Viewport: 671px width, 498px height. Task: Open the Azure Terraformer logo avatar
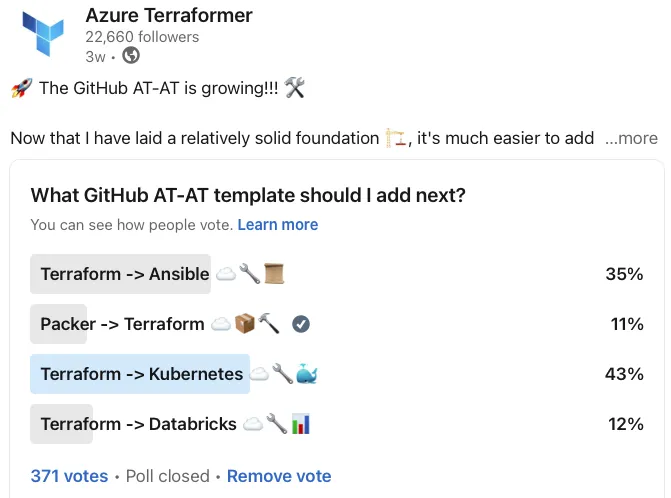(43, 34)
